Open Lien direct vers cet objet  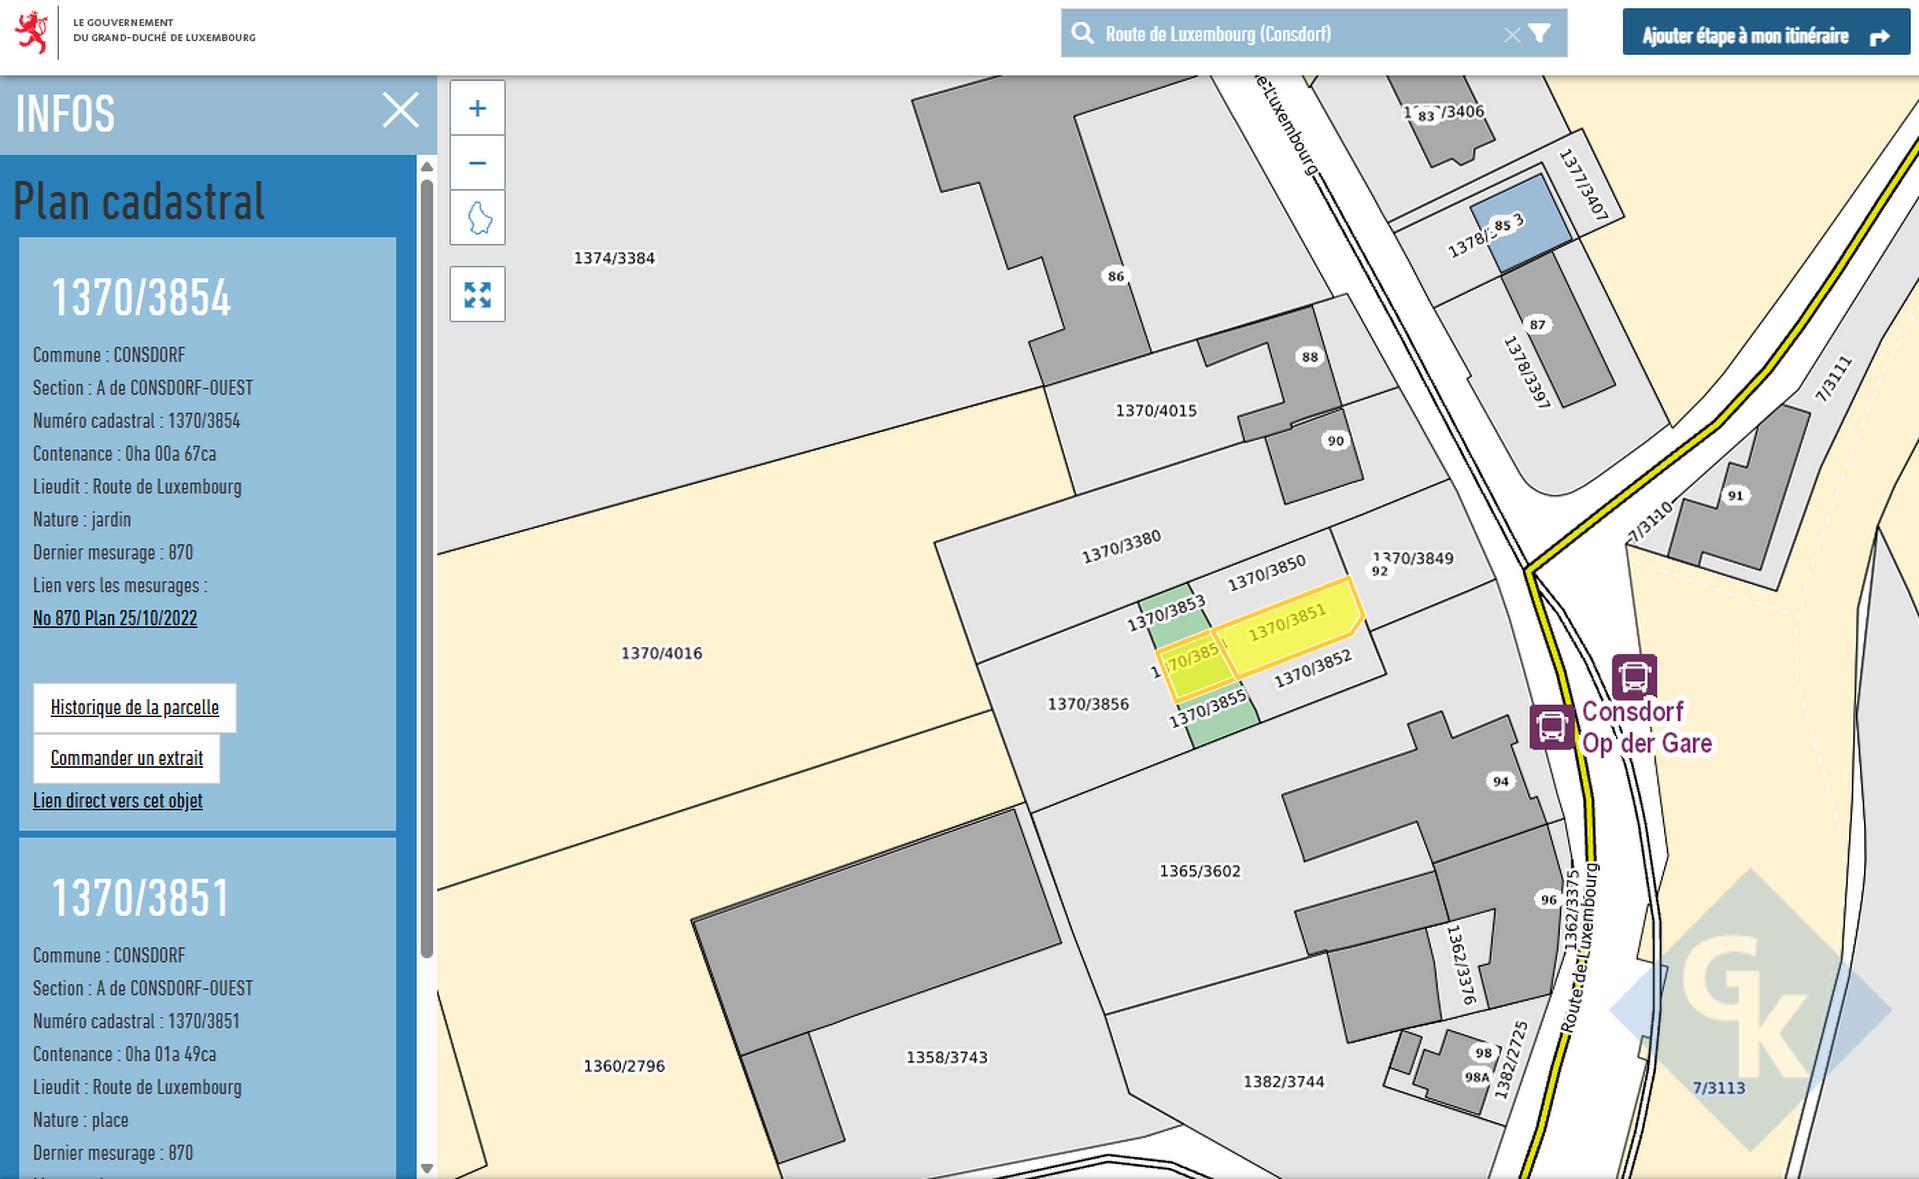(x=118, y=801)
